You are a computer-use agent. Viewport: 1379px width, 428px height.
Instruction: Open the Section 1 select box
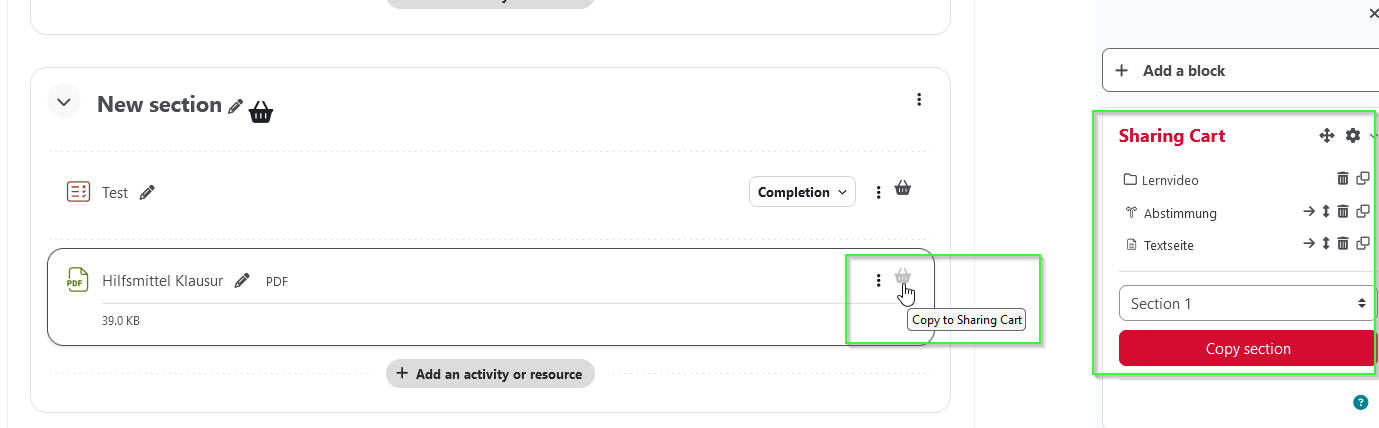click(x=1247, y=303)
